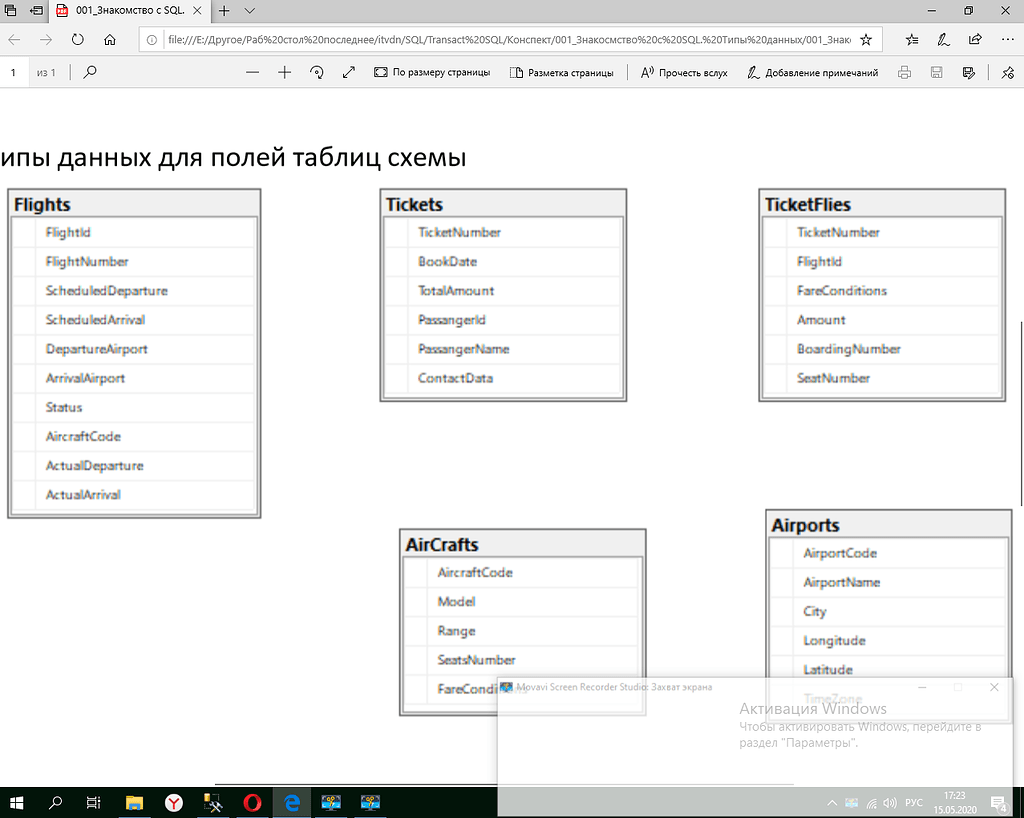The width and height of the screenshot is (1024, 818).
Task: Click 'По размеру страницы' fit button
Action: (432, 73)
